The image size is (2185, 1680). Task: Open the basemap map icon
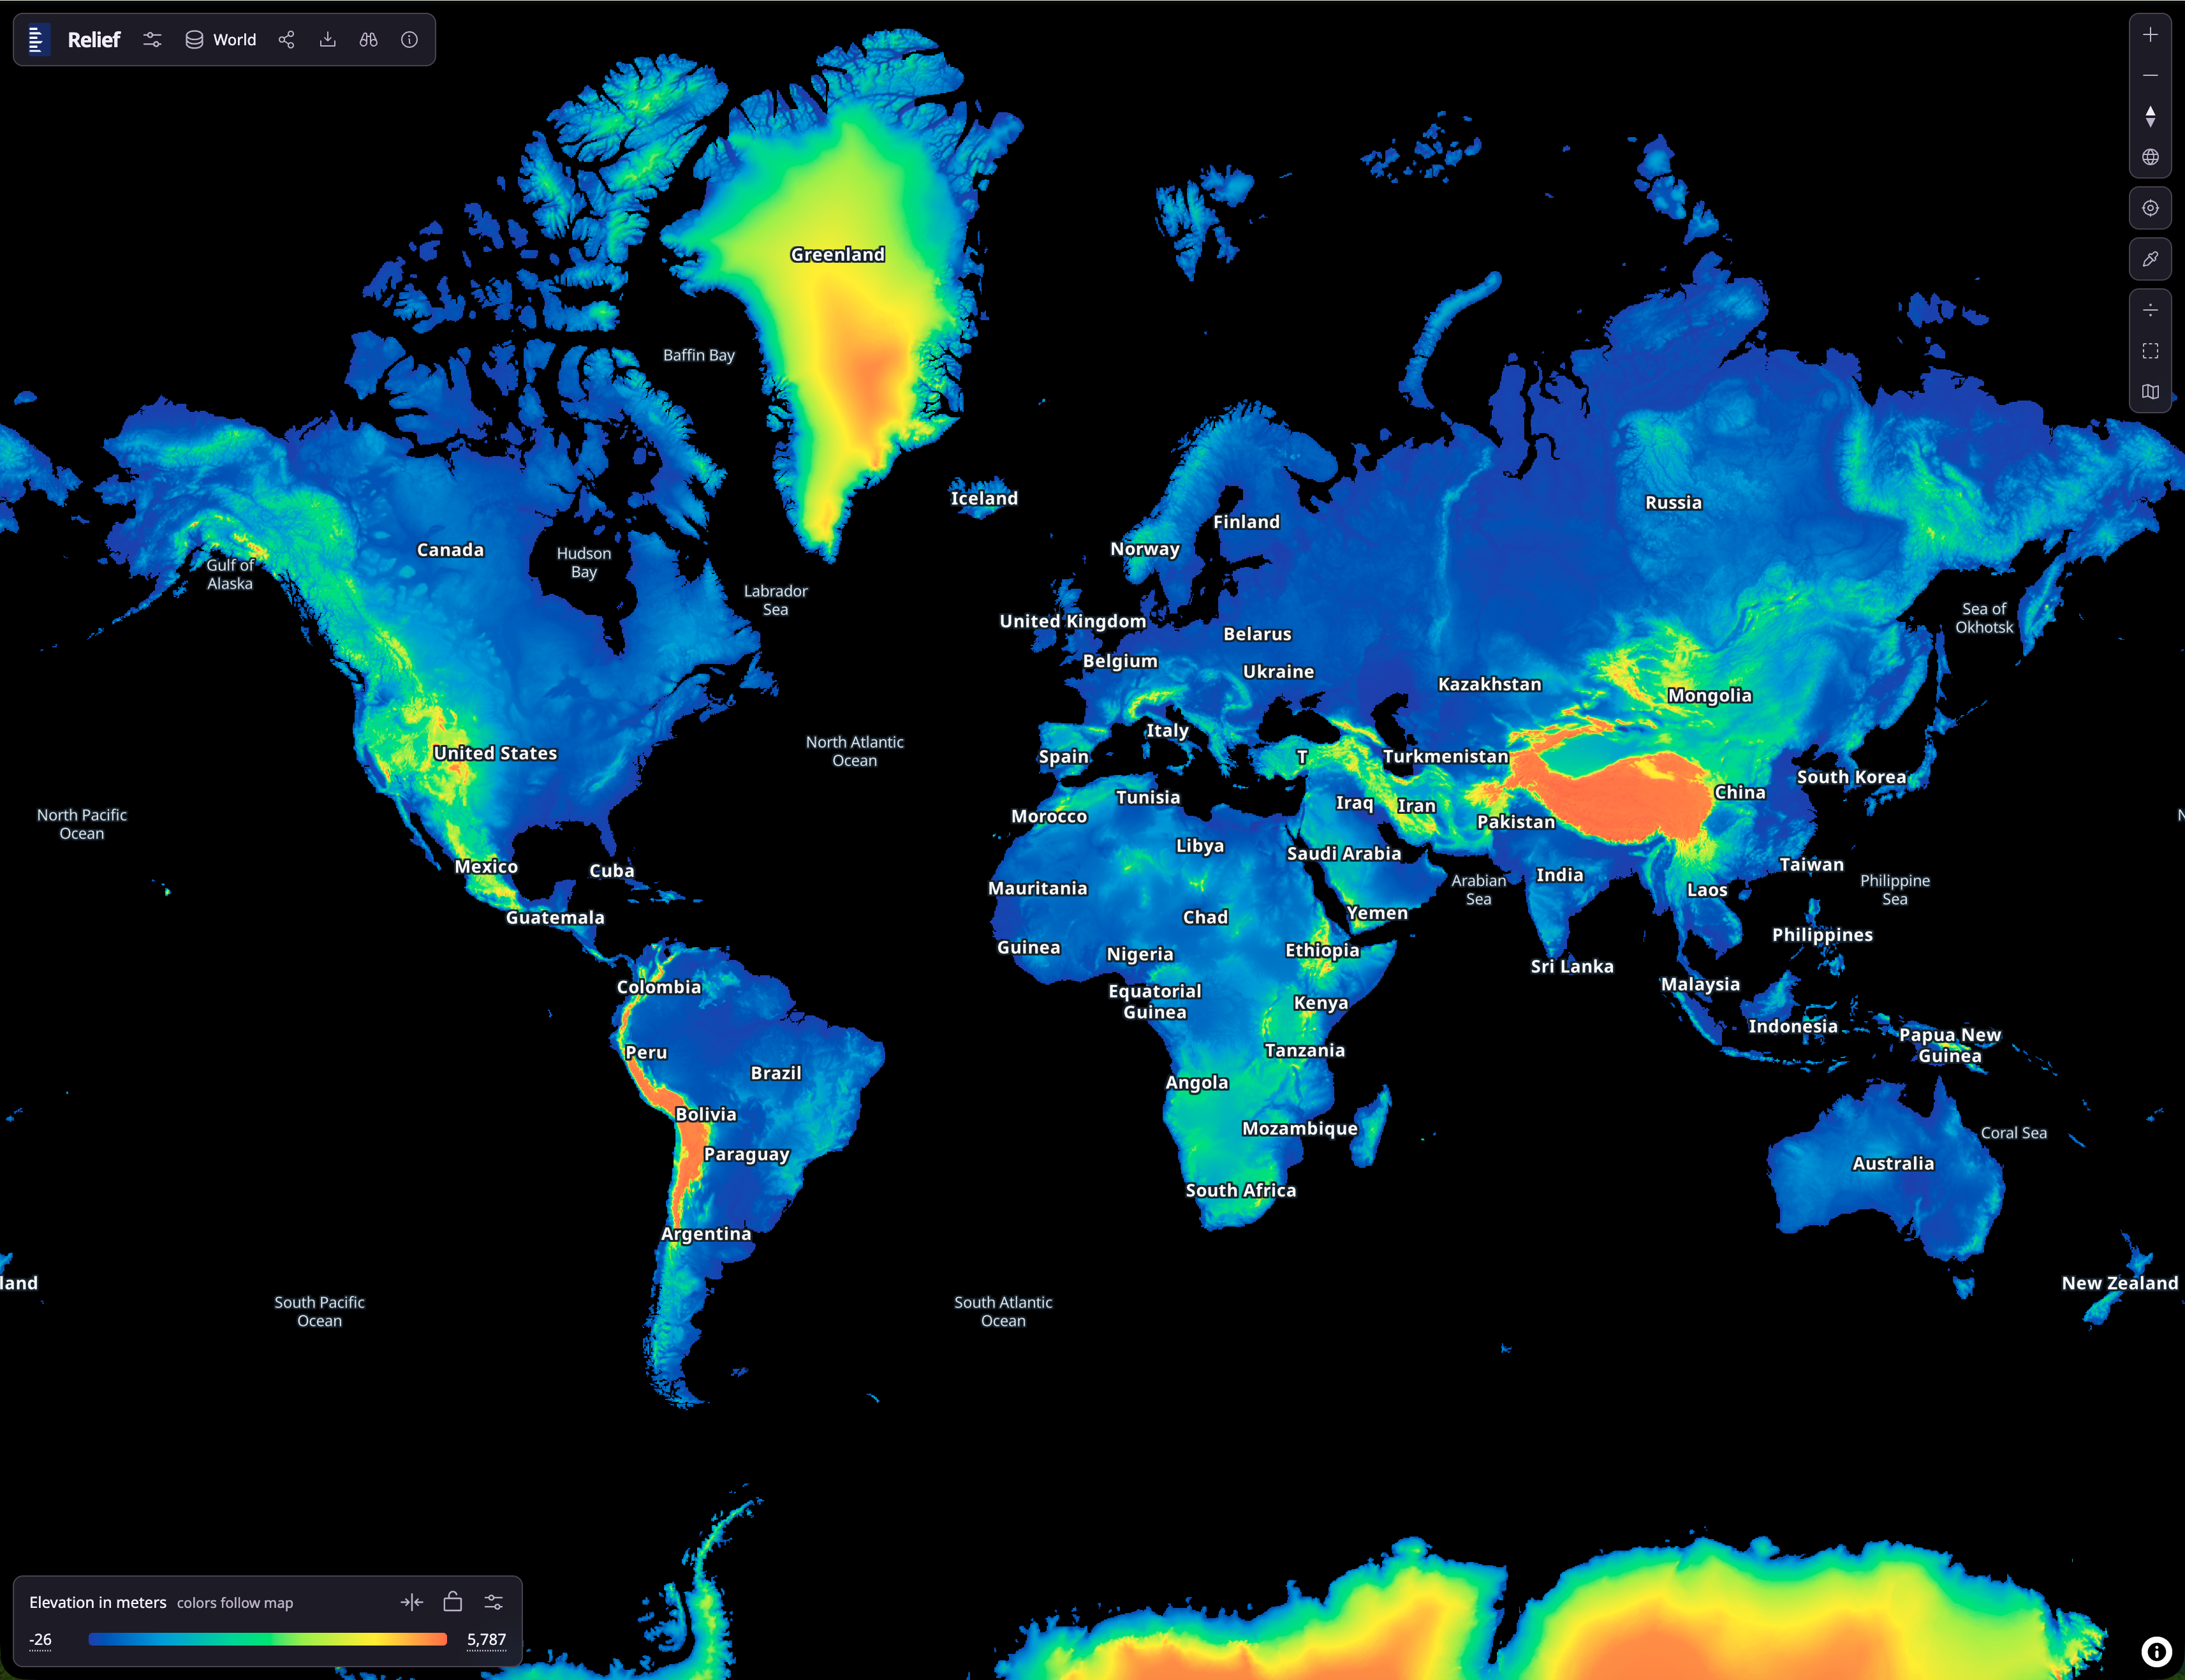coord(2150,392)
